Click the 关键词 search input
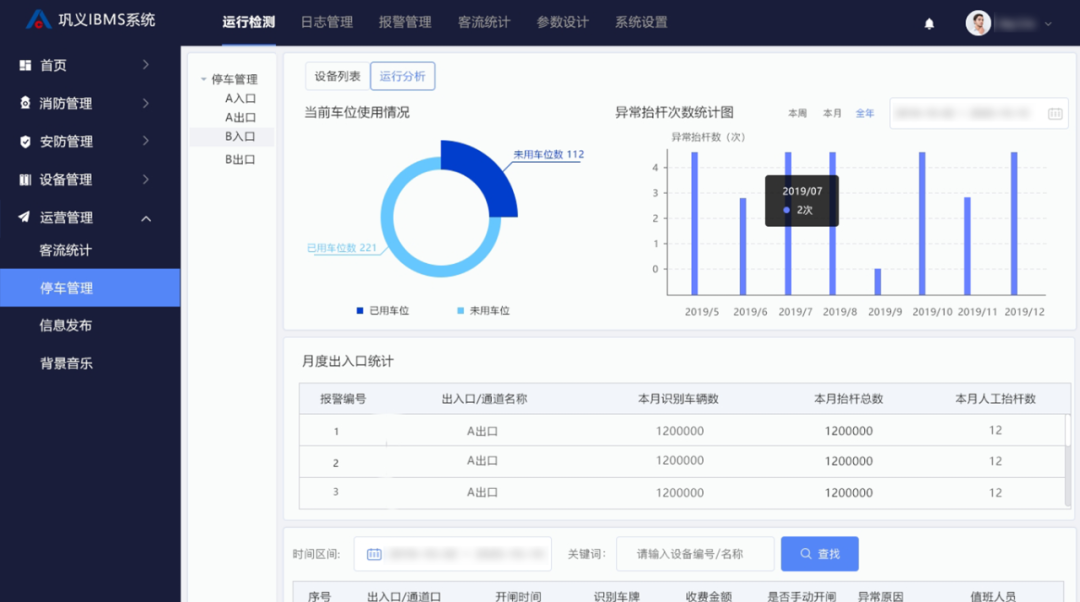Image resolution: width=1080 pixels, height=602 pixels. 695,554
